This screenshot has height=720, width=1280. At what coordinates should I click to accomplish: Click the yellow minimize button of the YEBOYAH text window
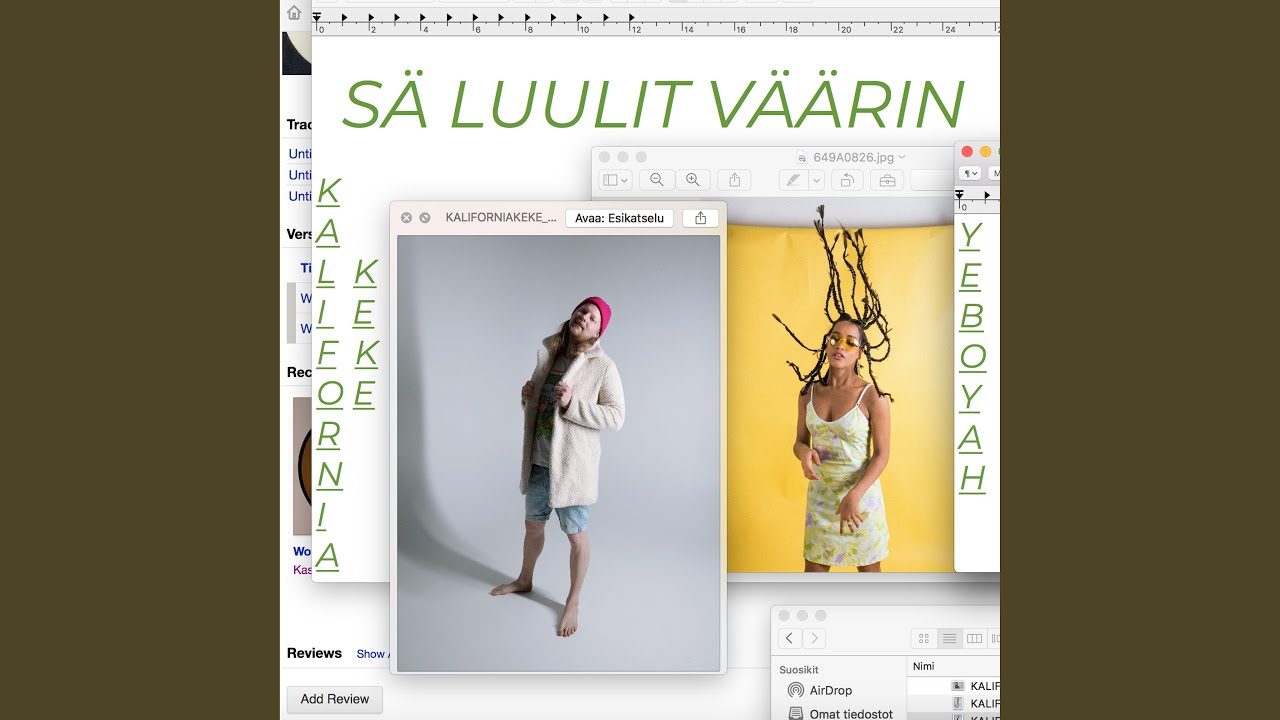[x=985, y=151]
